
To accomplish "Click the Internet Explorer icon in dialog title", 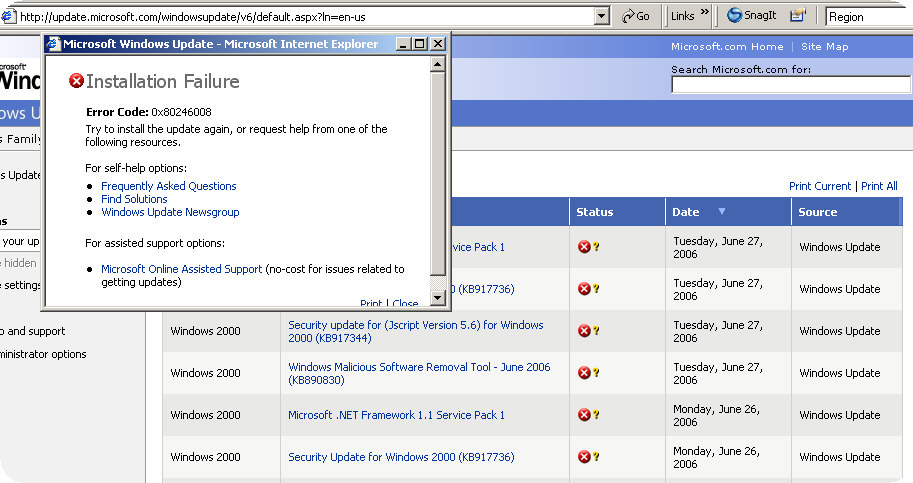I will click(x=54, y=44).
